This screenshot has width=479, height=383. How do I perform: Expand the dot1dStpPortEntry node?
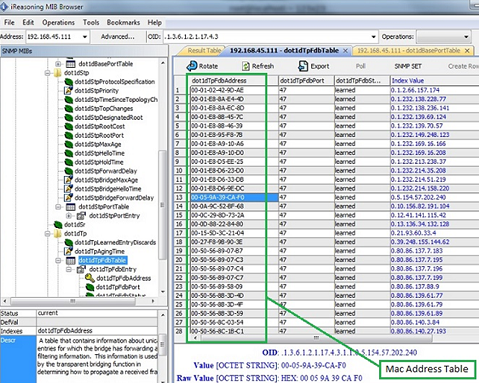[69, 216]
